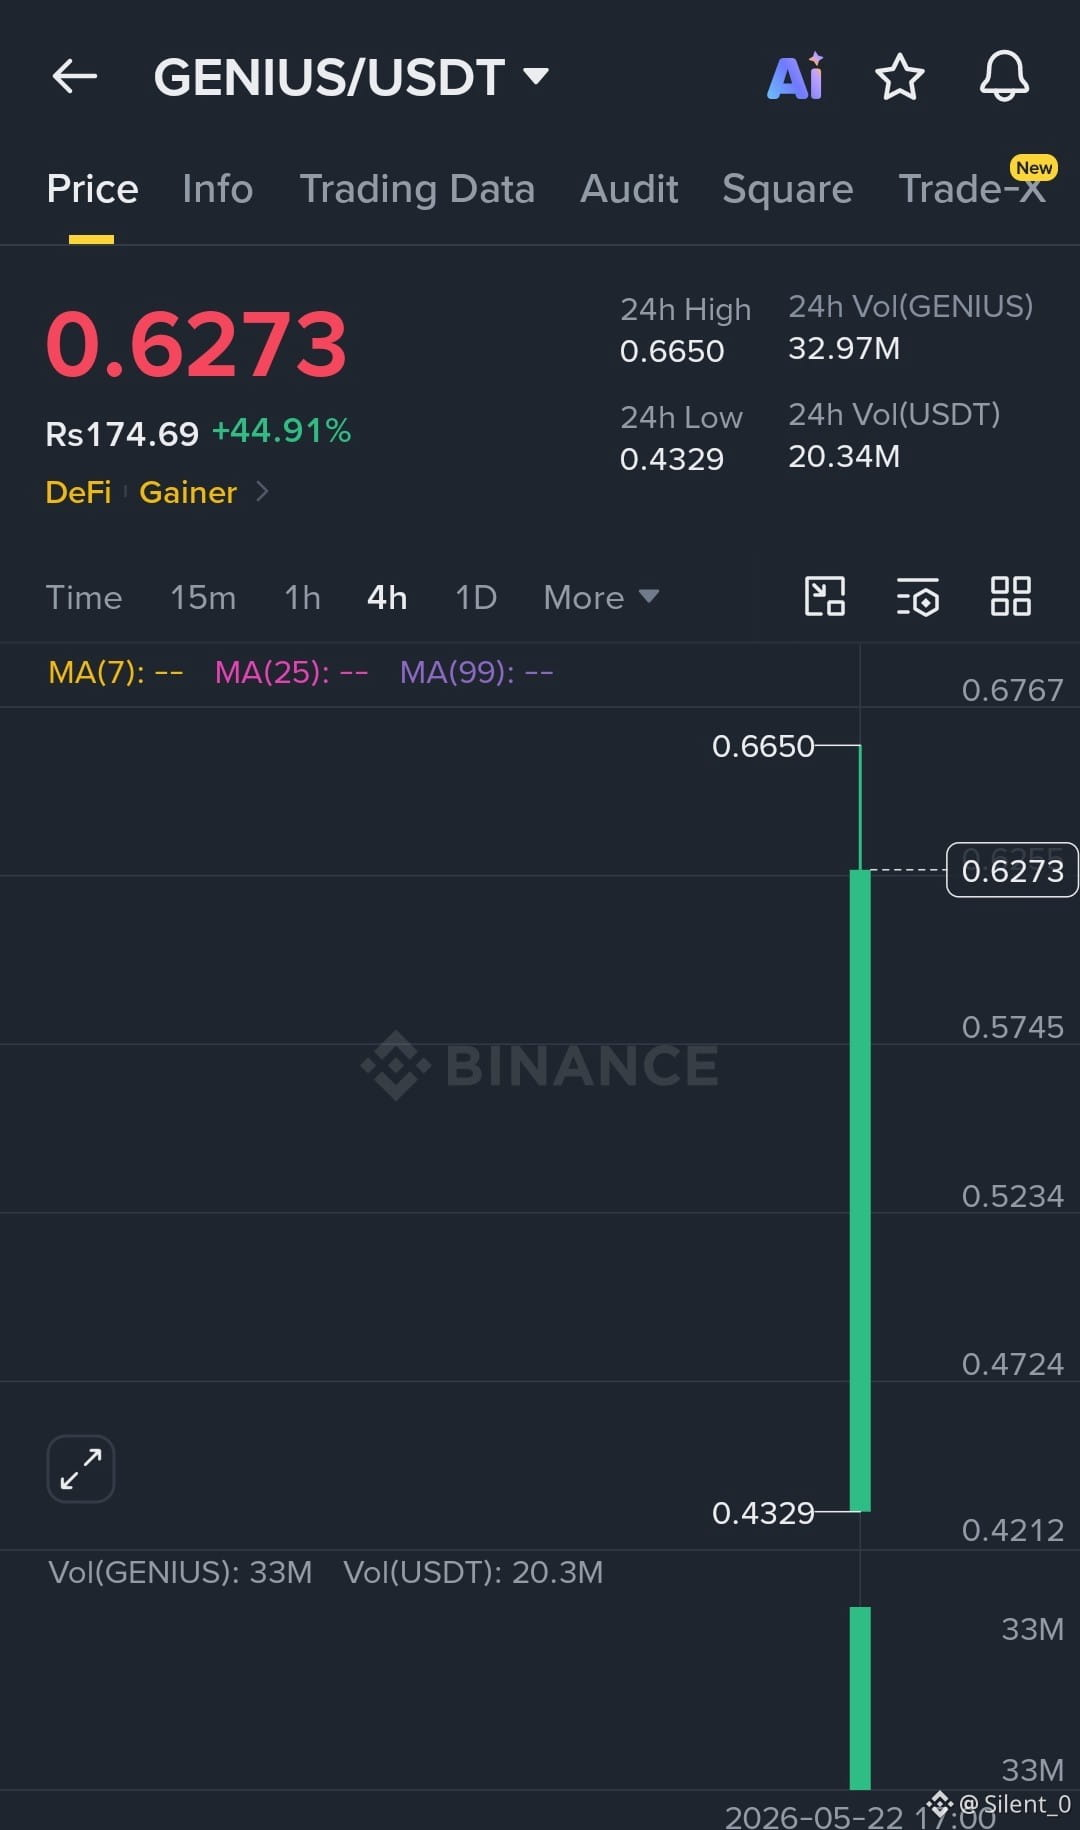Open the Square tab
The image size is (1080, 1830).
tap(787, 188)
